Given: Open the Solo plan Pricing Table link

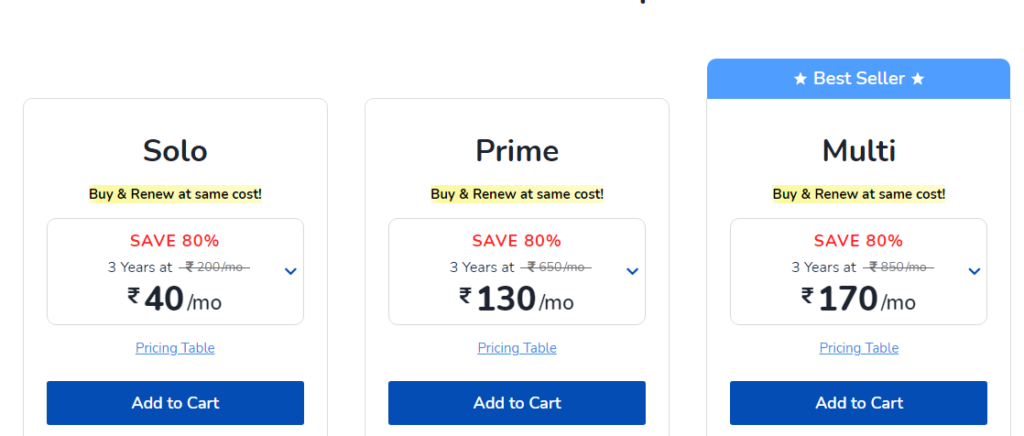Looking at the screenshot, I should pyautogui.click(x=175, y=348).
